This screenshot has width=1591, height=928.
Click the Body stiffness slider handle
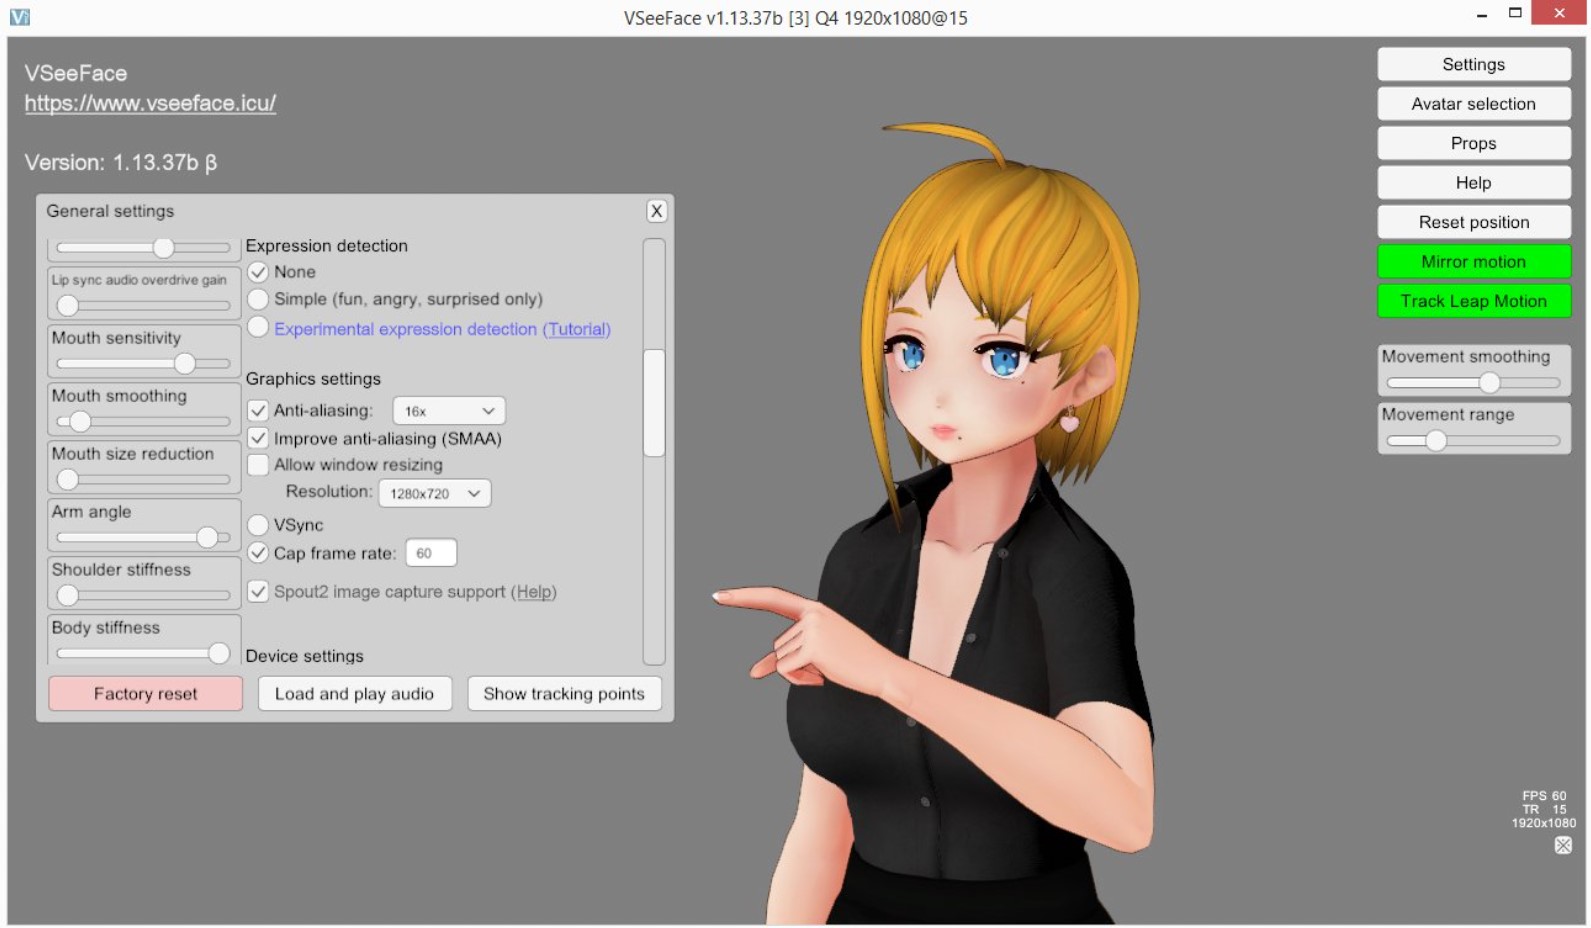219,653
